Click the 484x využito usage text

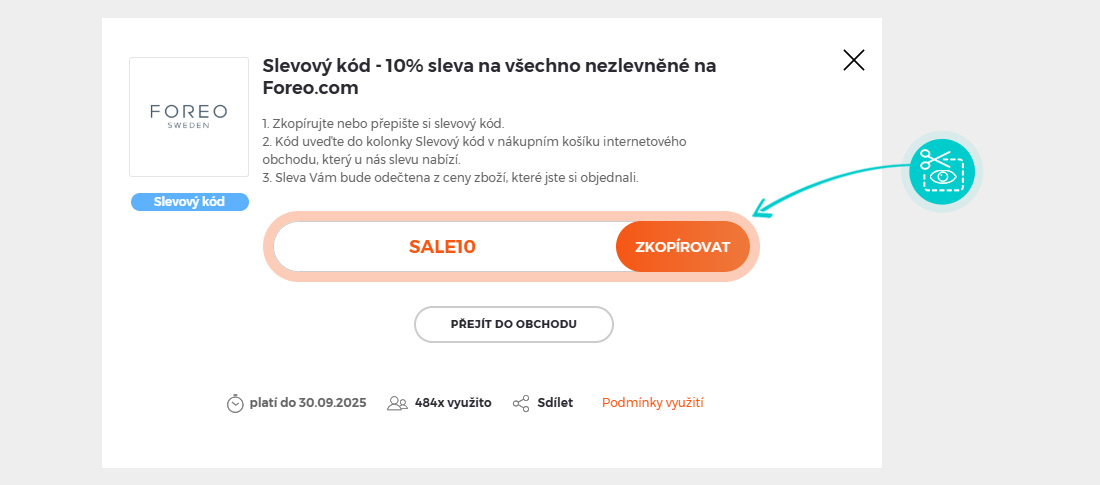click(x=453, y=403)
